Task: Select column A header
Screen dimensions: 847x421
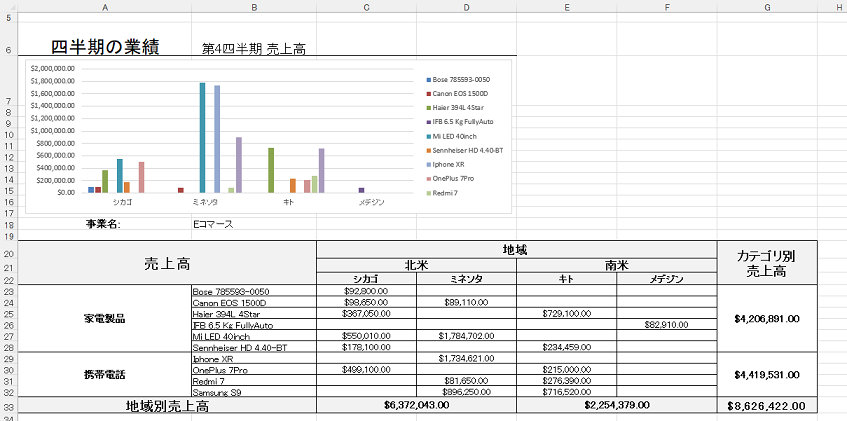Action: pos(105,6)
